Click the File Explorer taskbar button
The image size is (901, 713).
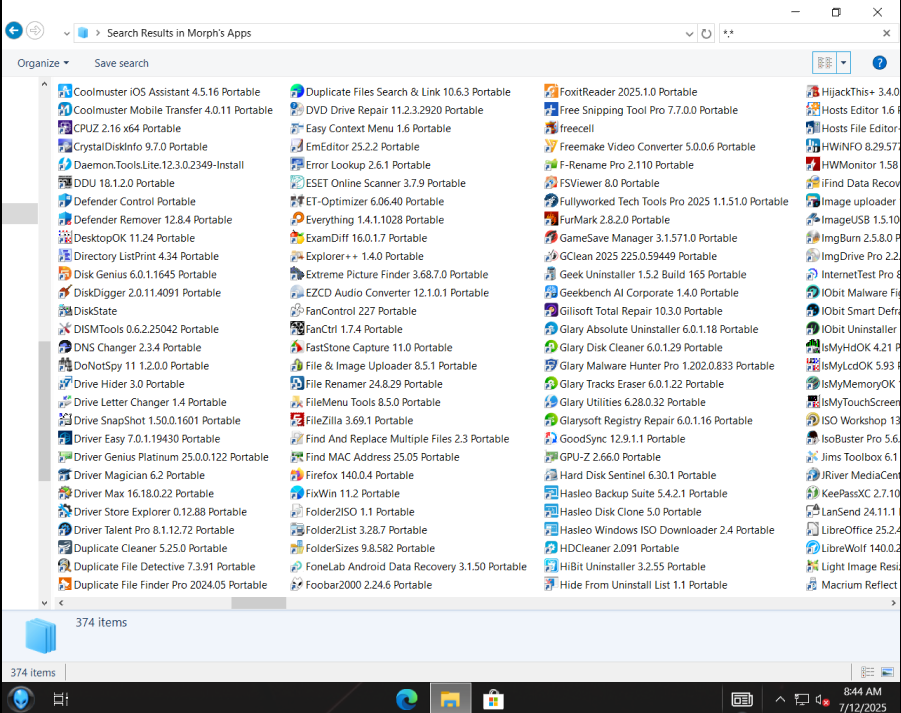[x=450, y=698]
